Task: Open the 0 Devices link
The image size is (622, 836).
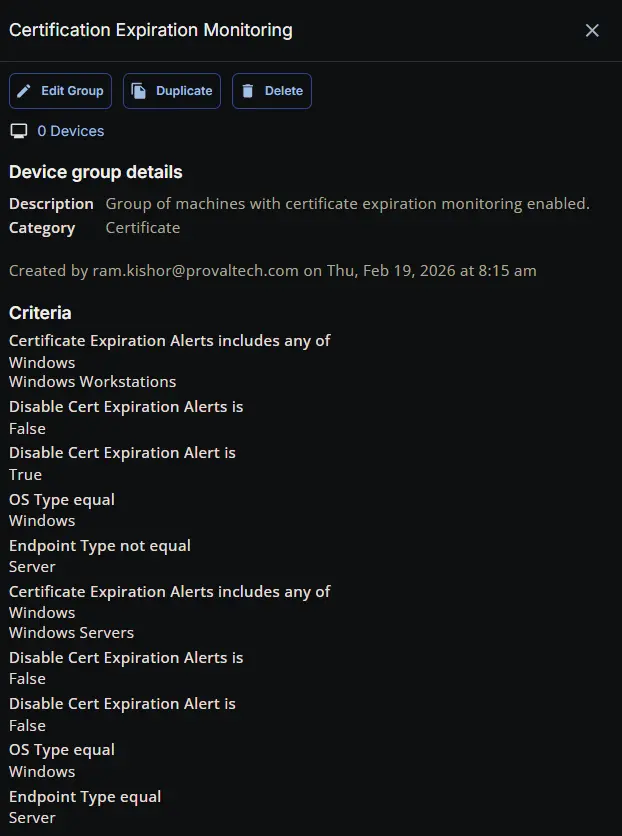Action: 70,131
